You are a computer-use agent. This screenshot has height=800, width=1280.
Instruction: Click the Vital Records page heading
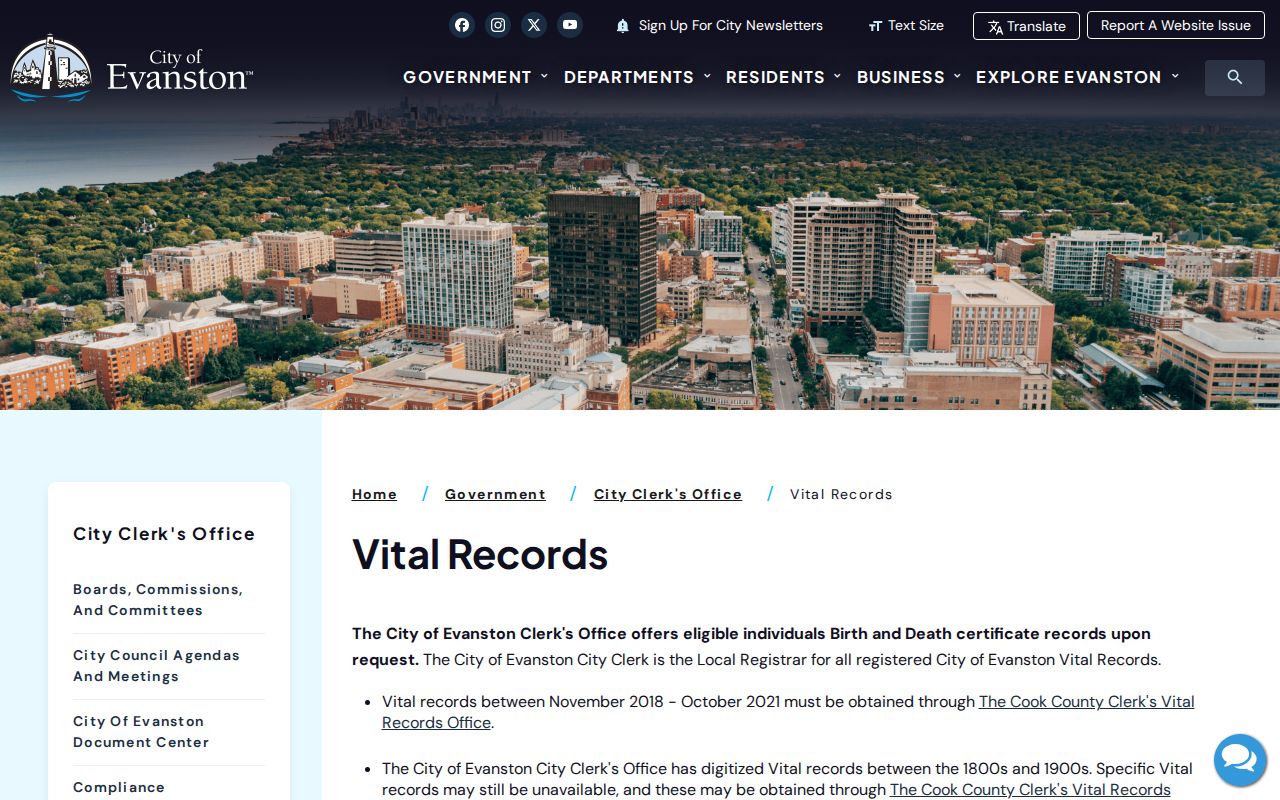point(480,554)
